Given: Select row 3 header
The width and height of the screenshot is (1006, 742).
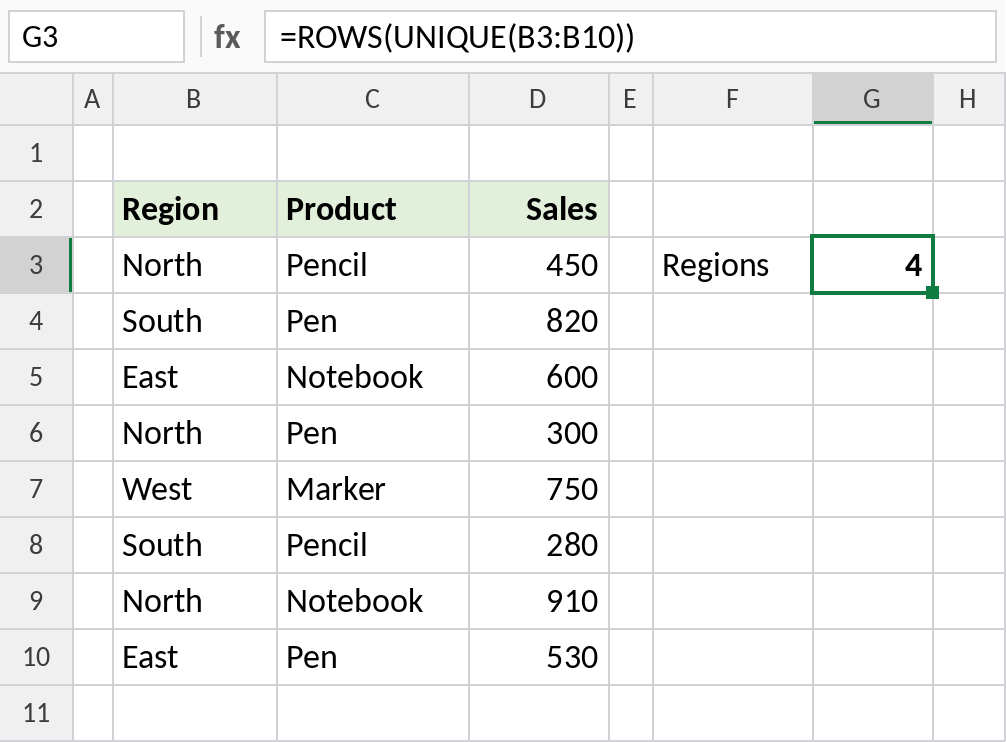Looking at the screenshot, I should tap(36, 265).
